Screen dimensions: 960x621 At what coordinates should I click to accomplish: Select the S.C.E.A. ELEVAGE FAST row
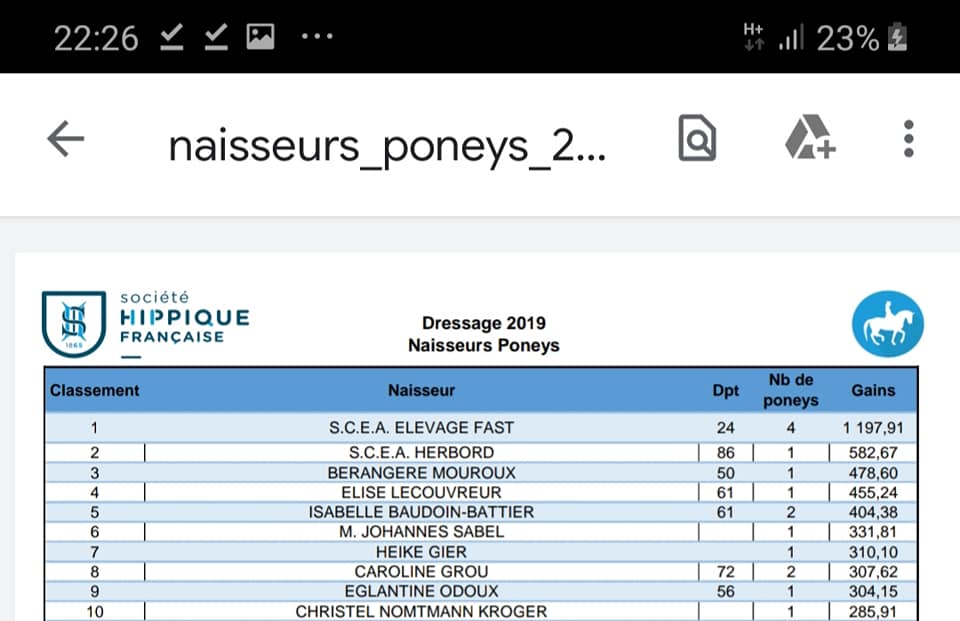[421, 427]
